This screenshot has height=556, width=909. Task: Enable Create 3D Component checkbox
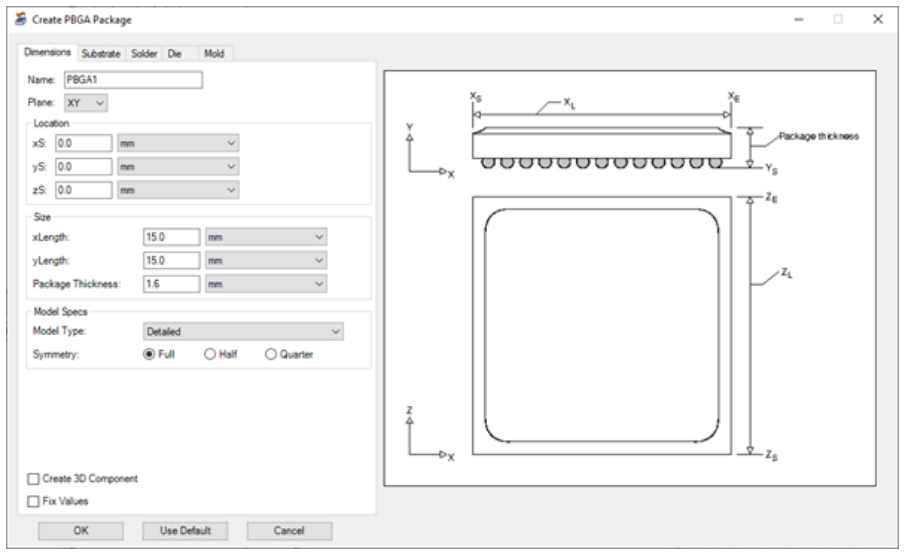coord(33,479)
